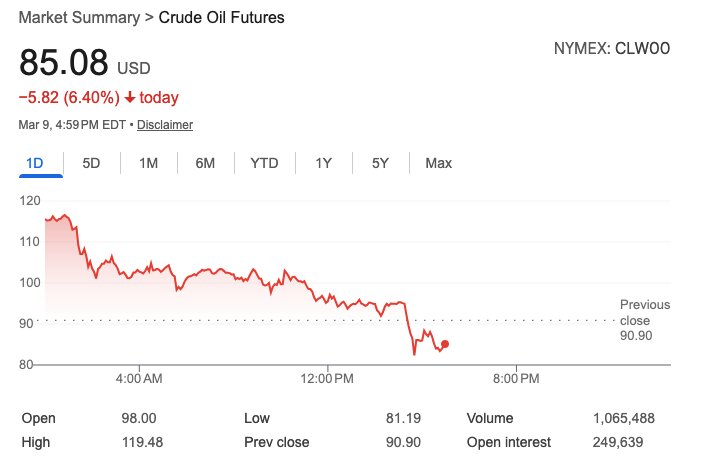The width and height of the screenshot is (707, 456).
Task: Select the 1D time range tab
Action: [35, 163]
